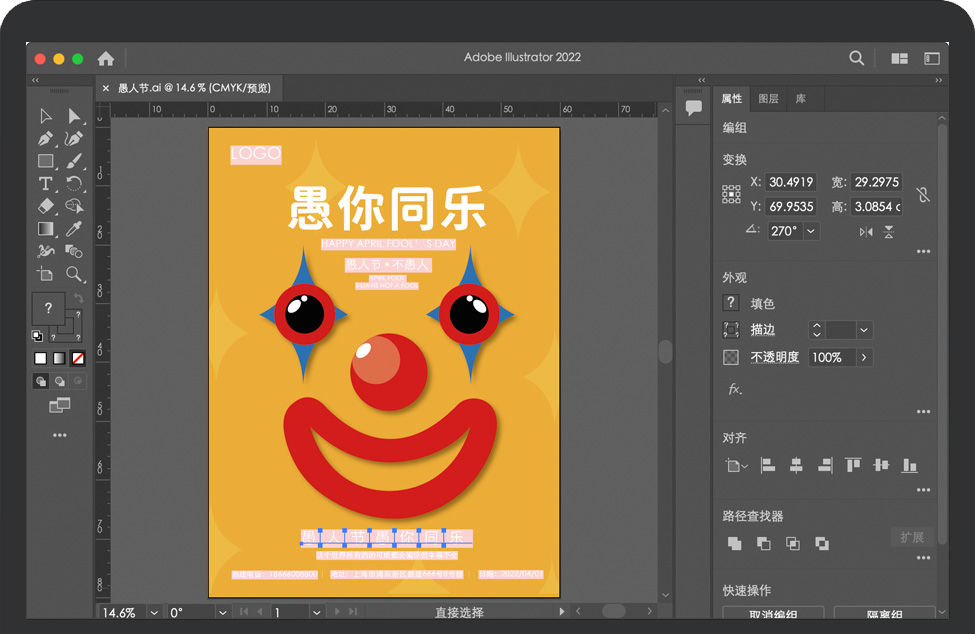This screenshot has width=975, height=634.
Task: Set paint to None in toolbar
Action: pyautogui.click(x=77, y=358)
